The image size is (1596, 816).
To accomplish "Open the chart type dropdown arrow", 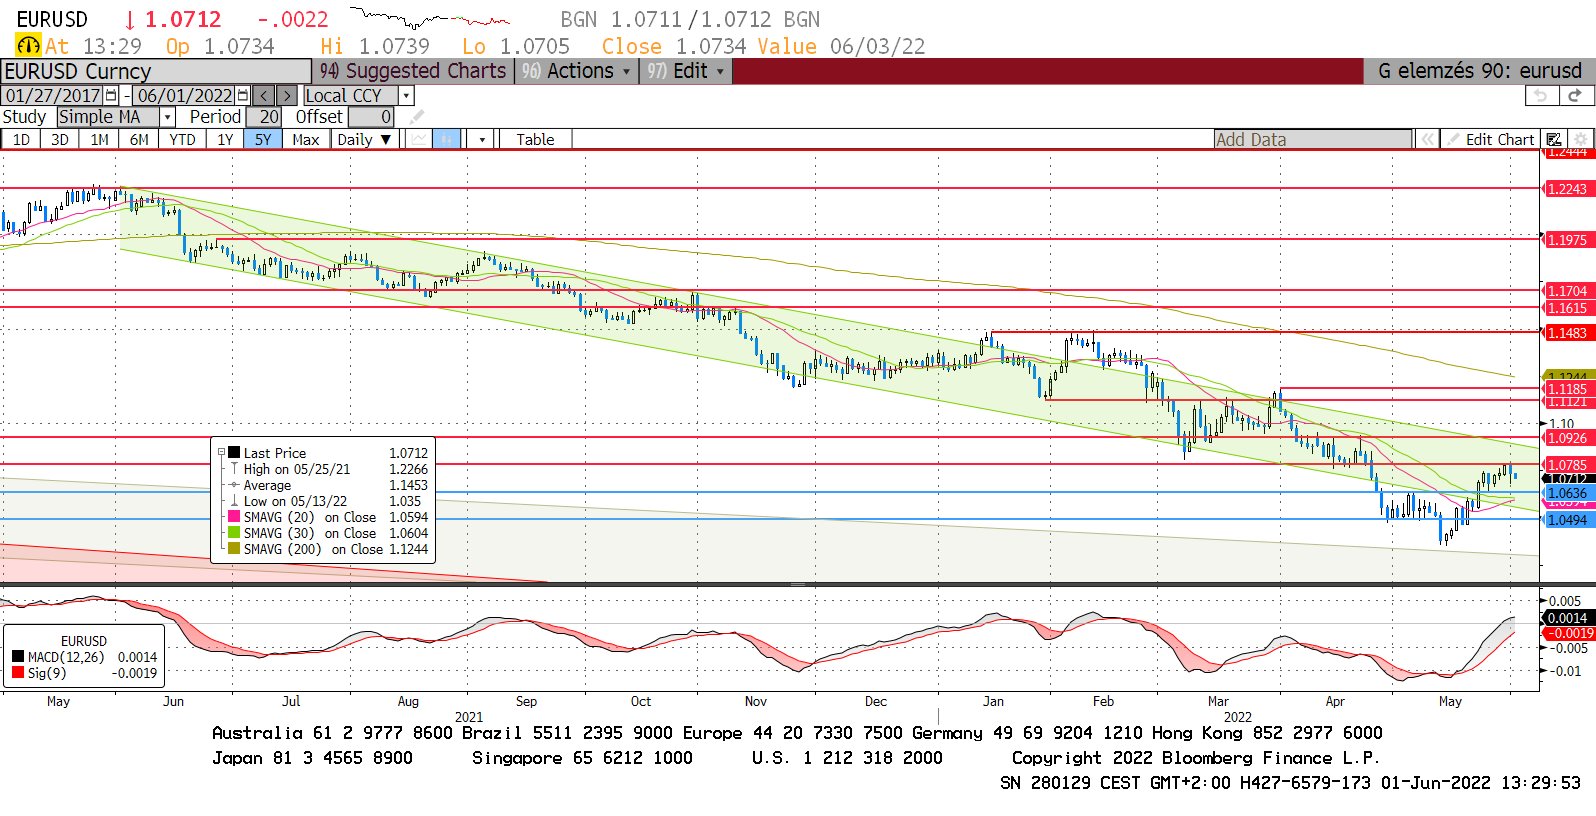I will pyautogui.click(x=481, y=140).
